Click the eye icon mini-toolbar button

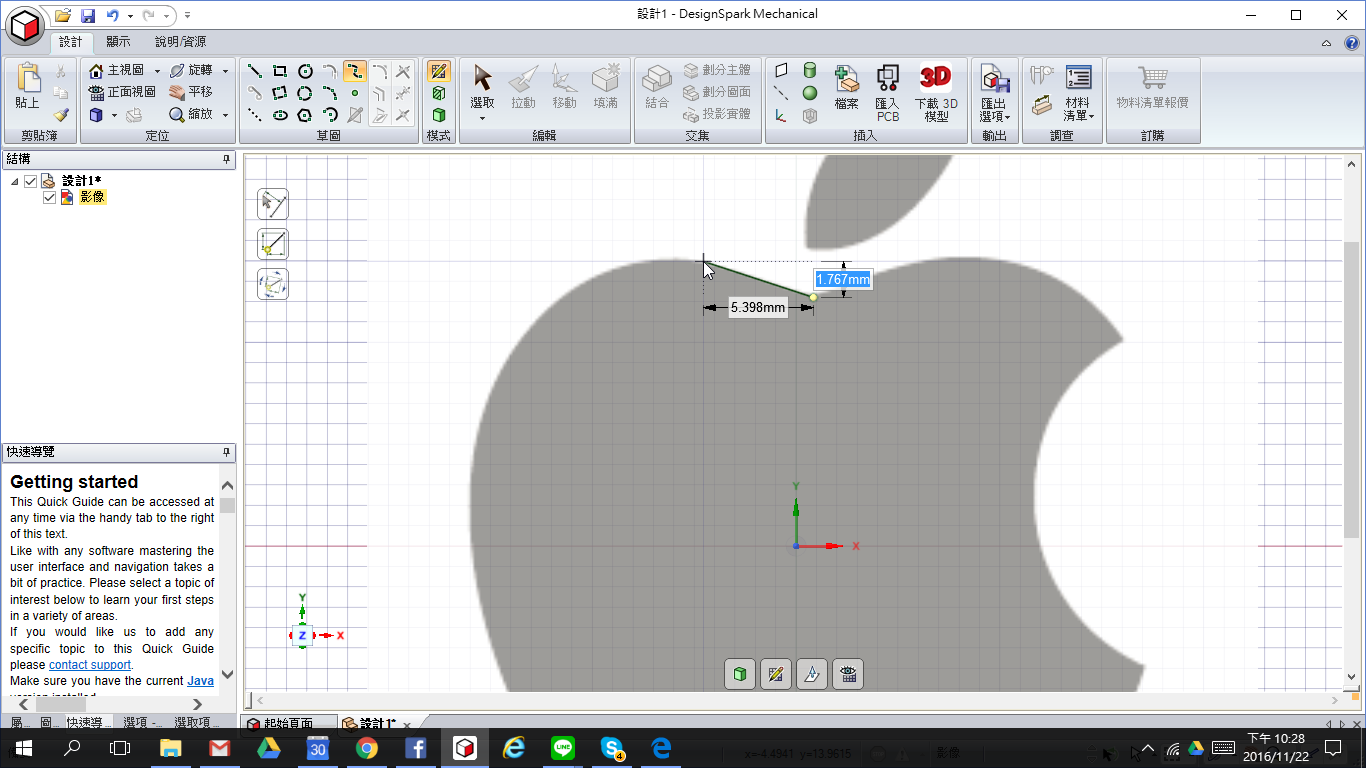(x=848, y=674)
